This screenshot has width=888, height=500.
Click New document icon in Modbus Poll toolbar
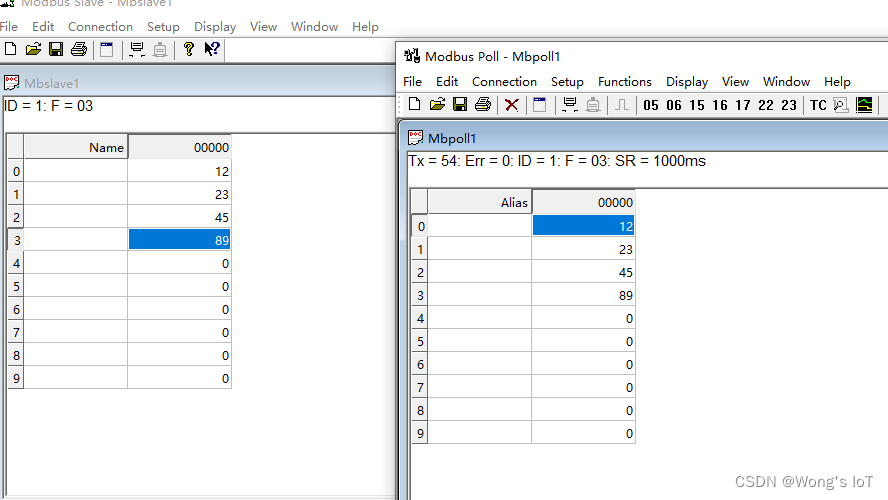tap(415, 104)
